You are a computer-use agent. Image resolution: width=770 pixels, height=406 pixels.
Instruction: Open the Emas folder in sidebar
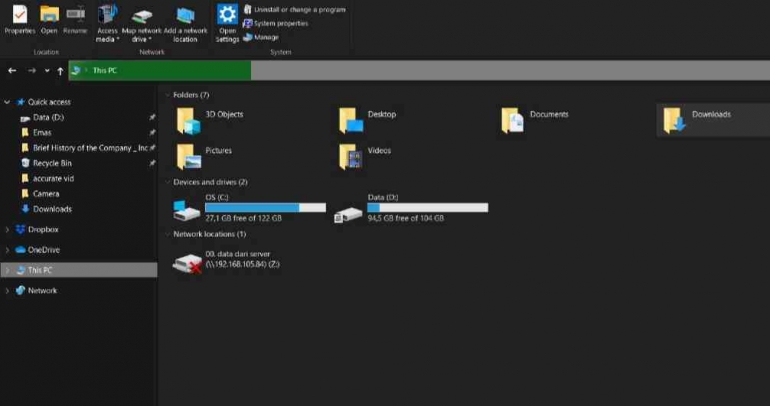pyautogui.click(x=42, y=133)
